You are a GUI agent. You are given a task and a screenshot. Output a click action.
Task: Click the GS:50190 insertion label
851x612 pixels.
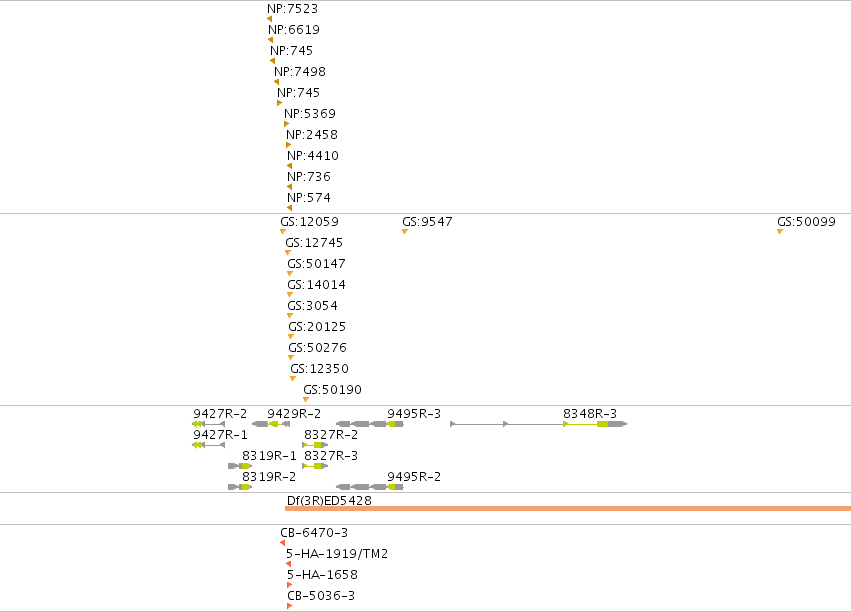pyautogui.click(x=332, y=390)
